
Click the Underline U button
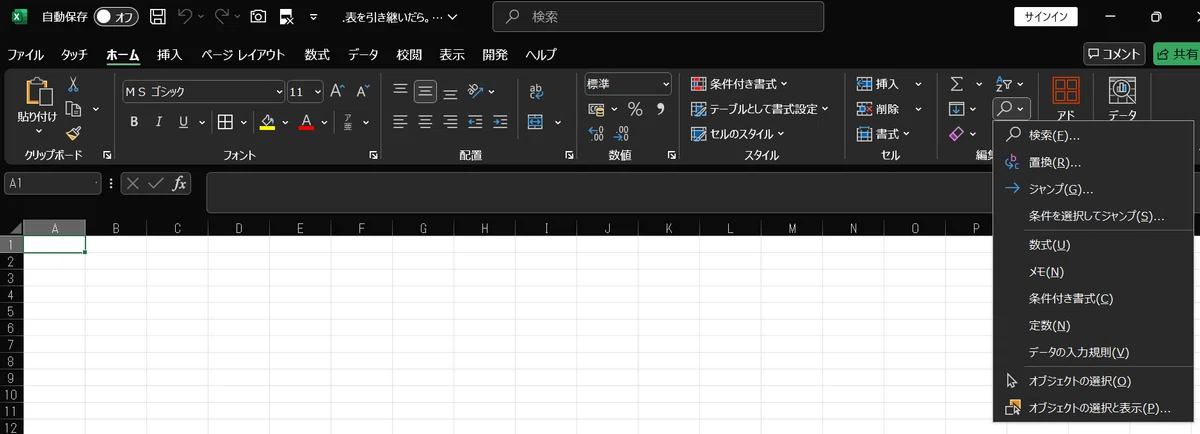(183, 122)
